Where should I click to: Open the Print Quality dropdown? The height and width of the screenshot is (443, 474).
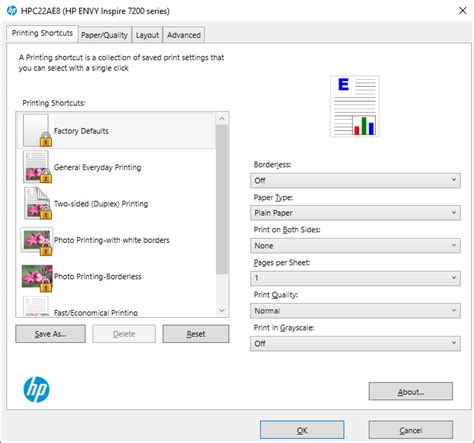[x=355, y=311]
